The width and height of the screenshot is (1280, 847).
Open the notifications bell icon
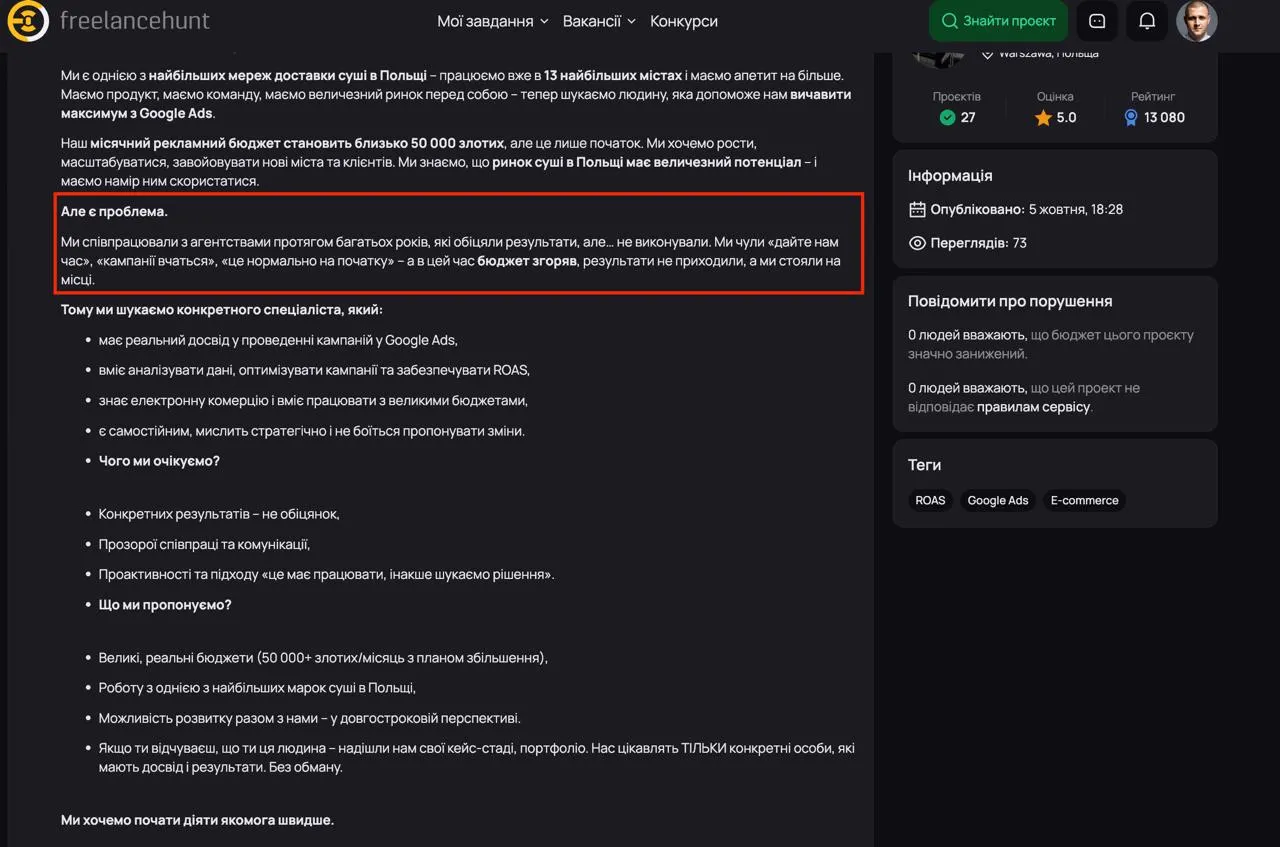click(x=1147, y=21)
